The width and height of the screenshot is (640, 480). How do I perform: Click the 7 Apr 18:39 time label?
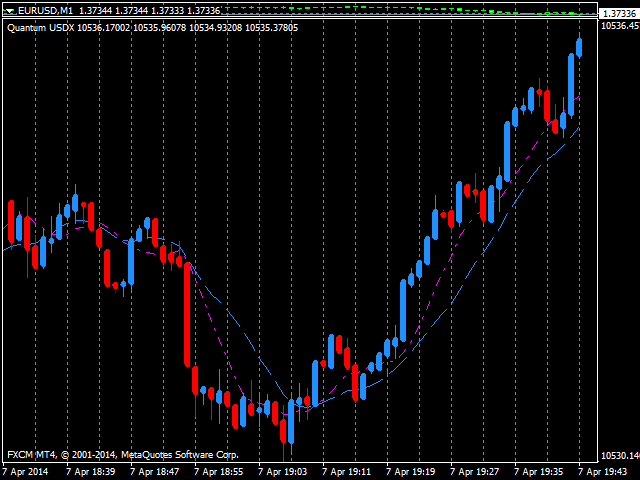pos(92,471)
